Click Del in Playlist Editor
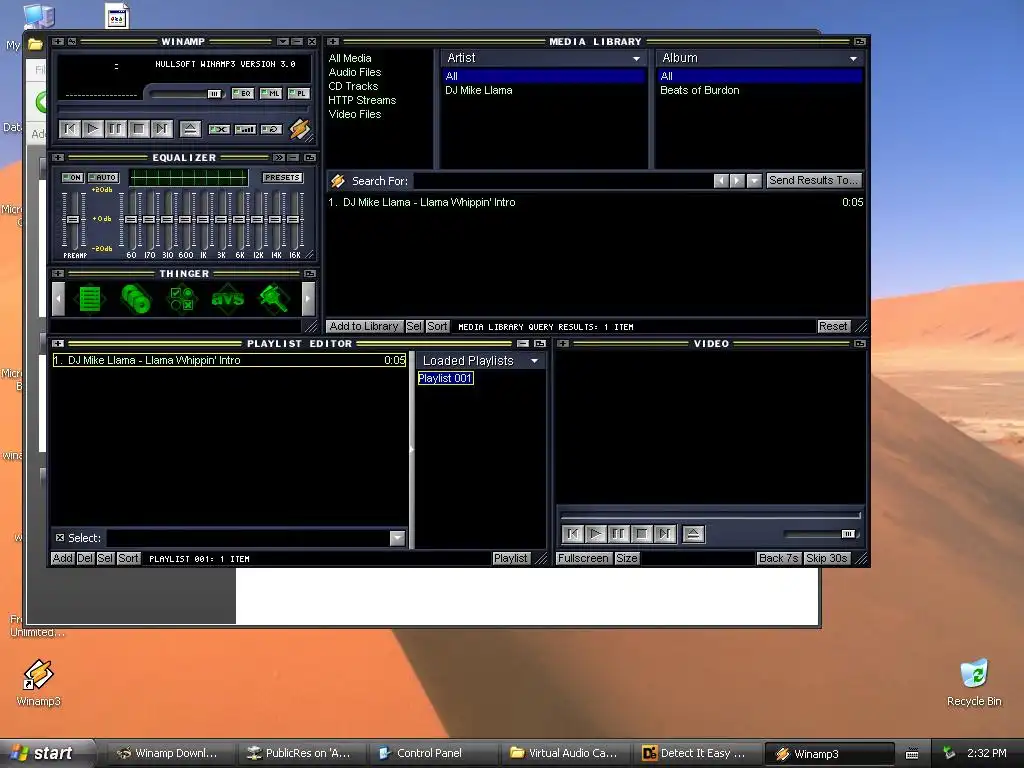The width and height of the screenshot is (1024, 768). pyautogui.click(x=85, y=558)
